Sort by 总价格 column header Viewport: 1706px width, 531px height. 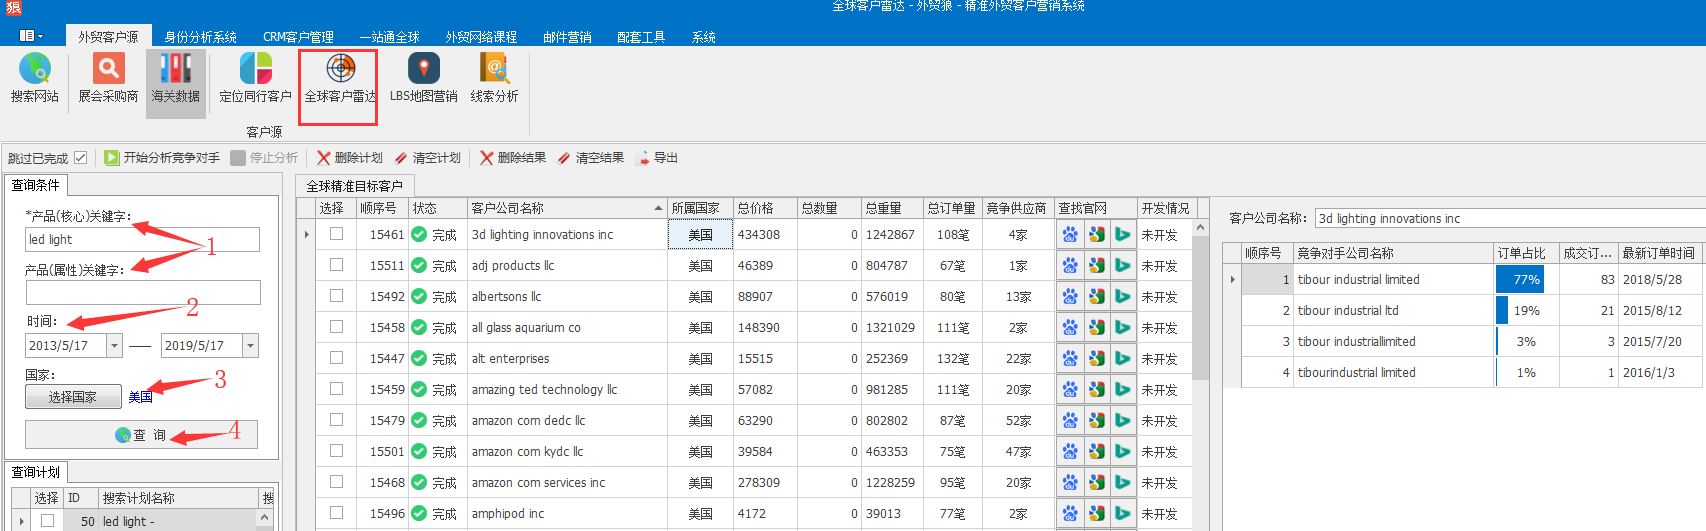point(764,208)
